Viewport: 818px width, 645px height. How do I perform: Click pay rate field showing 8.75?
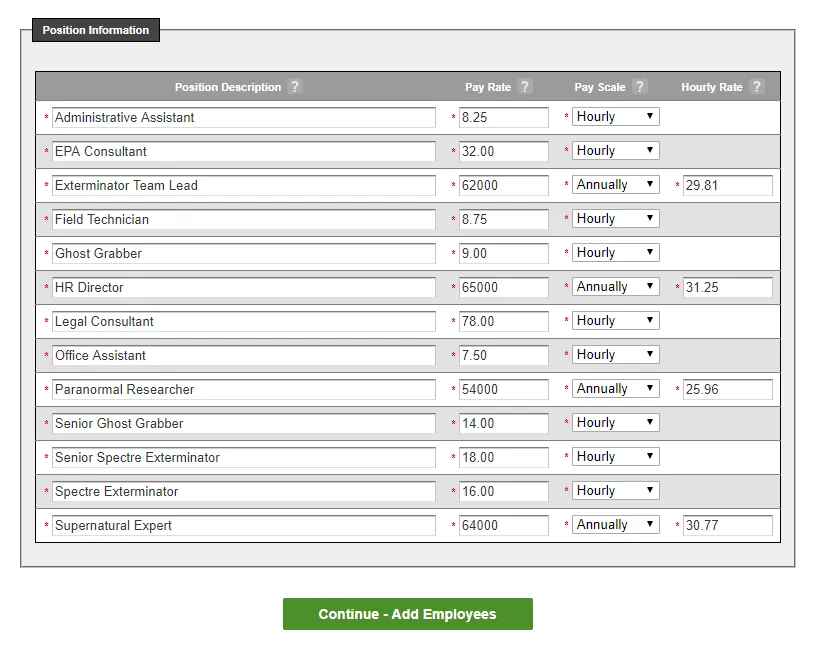pos(504,219)
